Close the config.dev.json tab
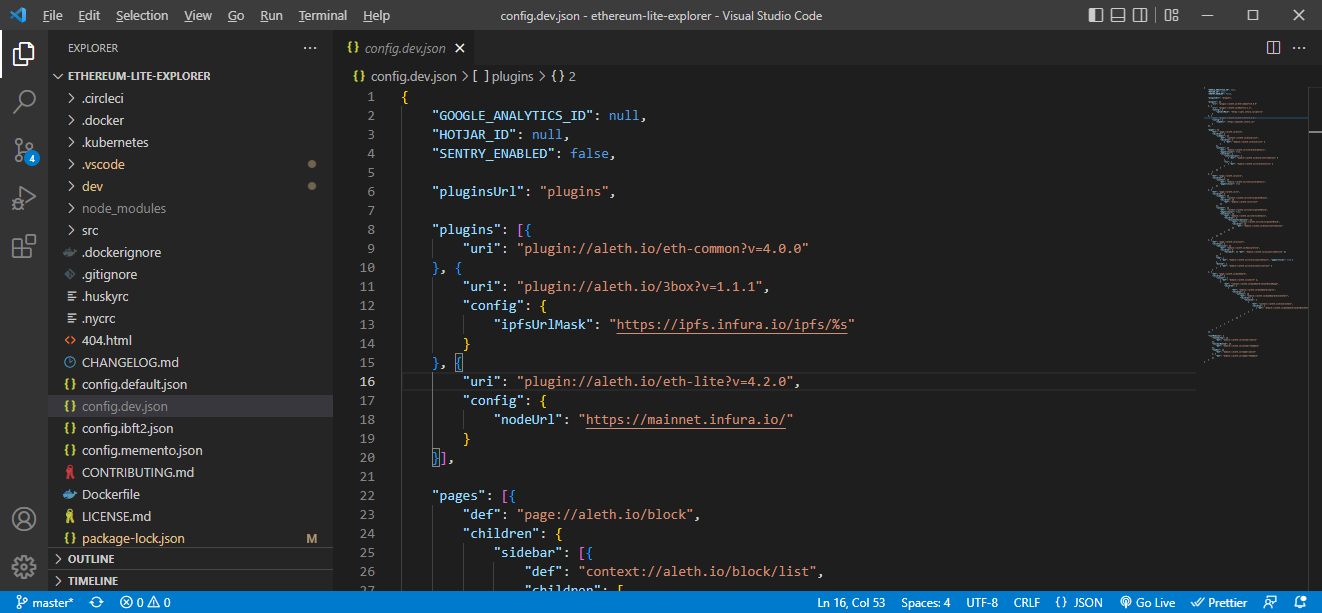The image size is (1322, 613). [458, 48]
